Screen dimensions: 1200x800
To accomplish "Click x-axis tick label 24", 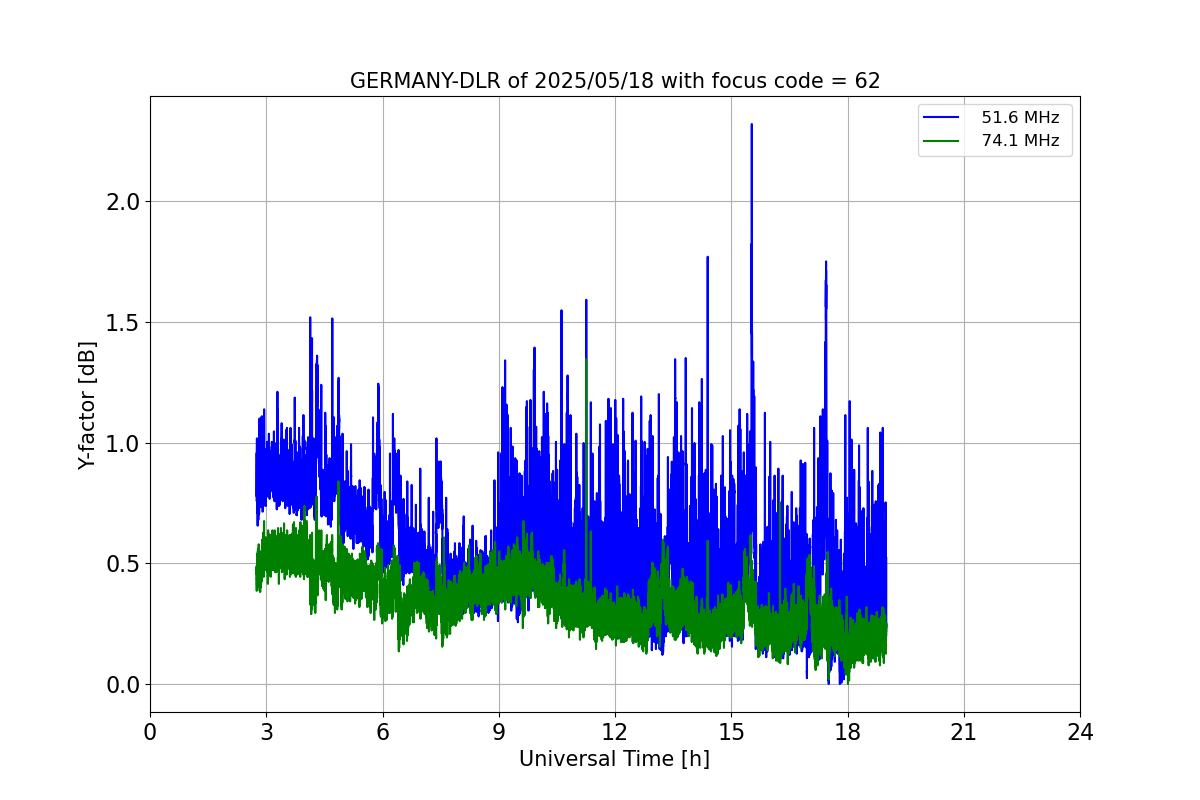I will tap(1080, 732).
